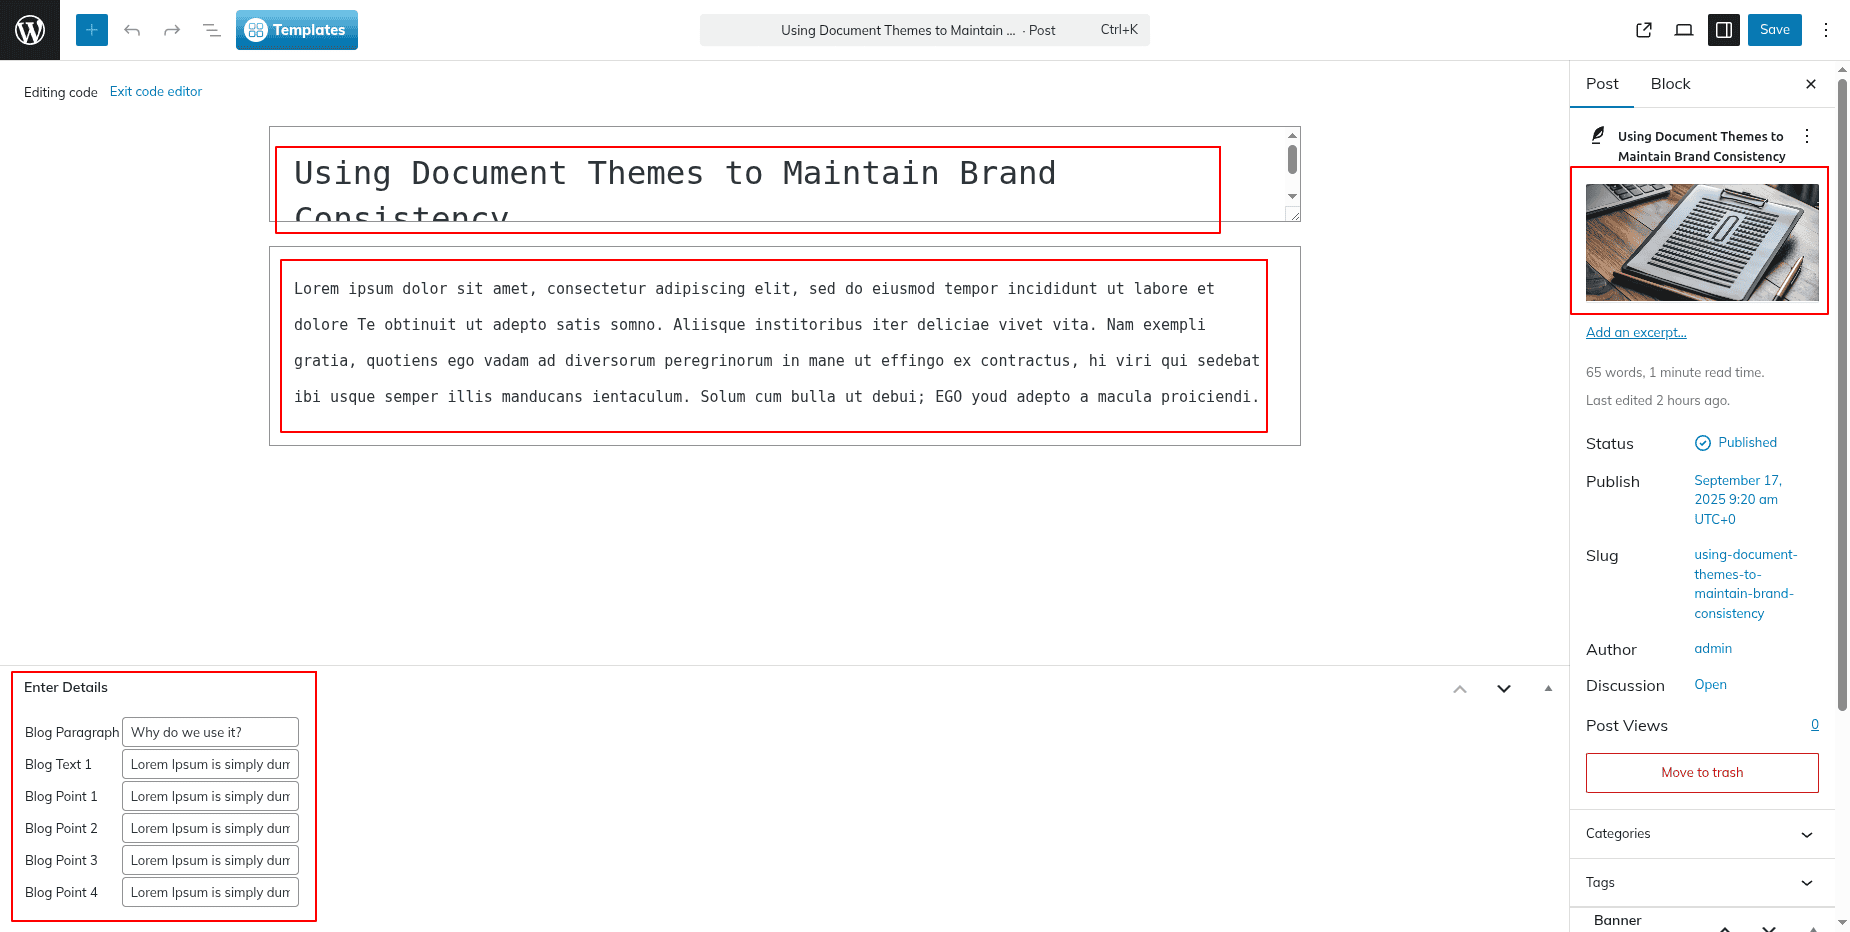
Task: Open the document overview list icon
Action: [212, 30]
